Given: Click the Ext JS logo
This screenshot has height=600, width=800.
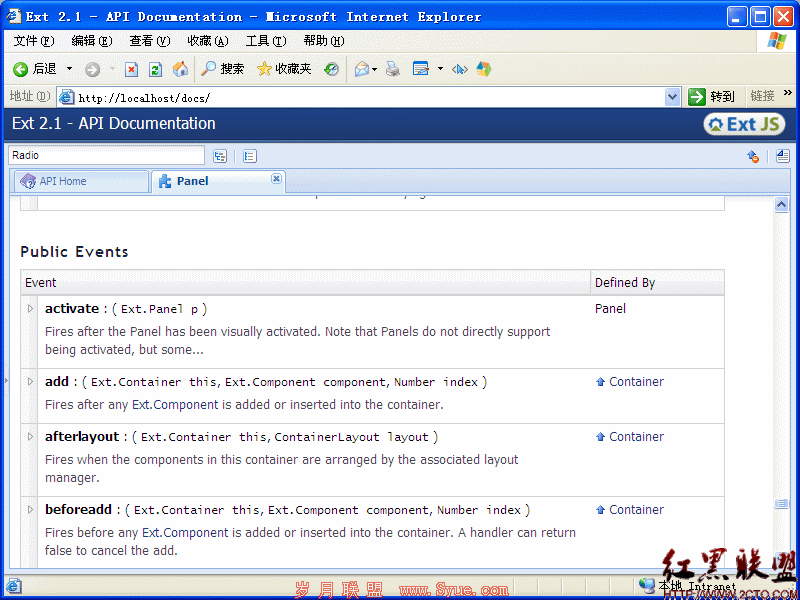Looking at the screenshot, I should tap(744, 124).
